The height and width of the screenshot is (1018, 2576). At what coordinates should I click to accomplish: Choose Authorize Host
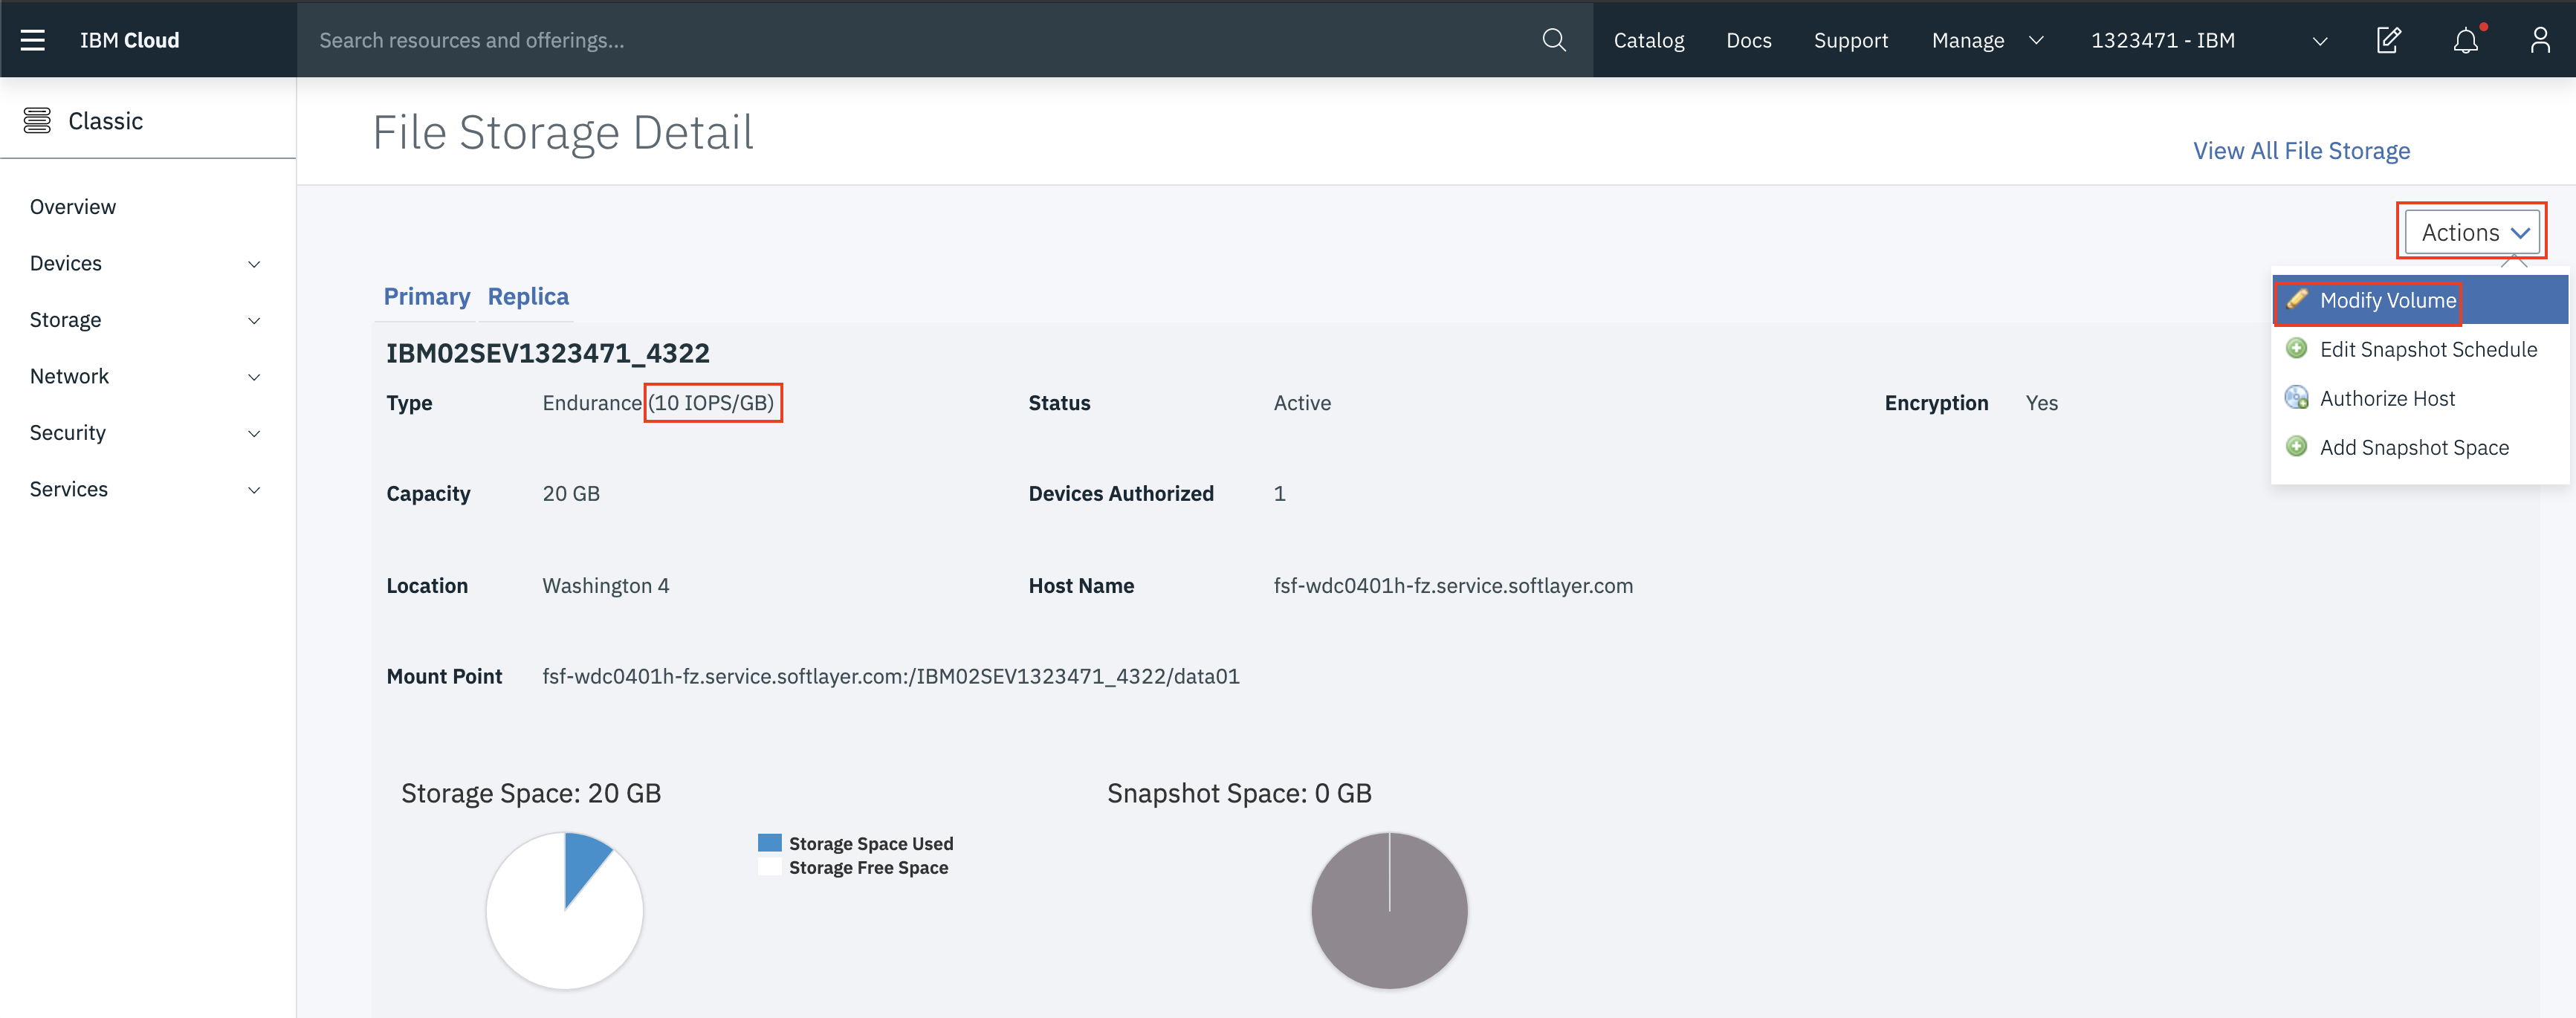(2420, 398)
